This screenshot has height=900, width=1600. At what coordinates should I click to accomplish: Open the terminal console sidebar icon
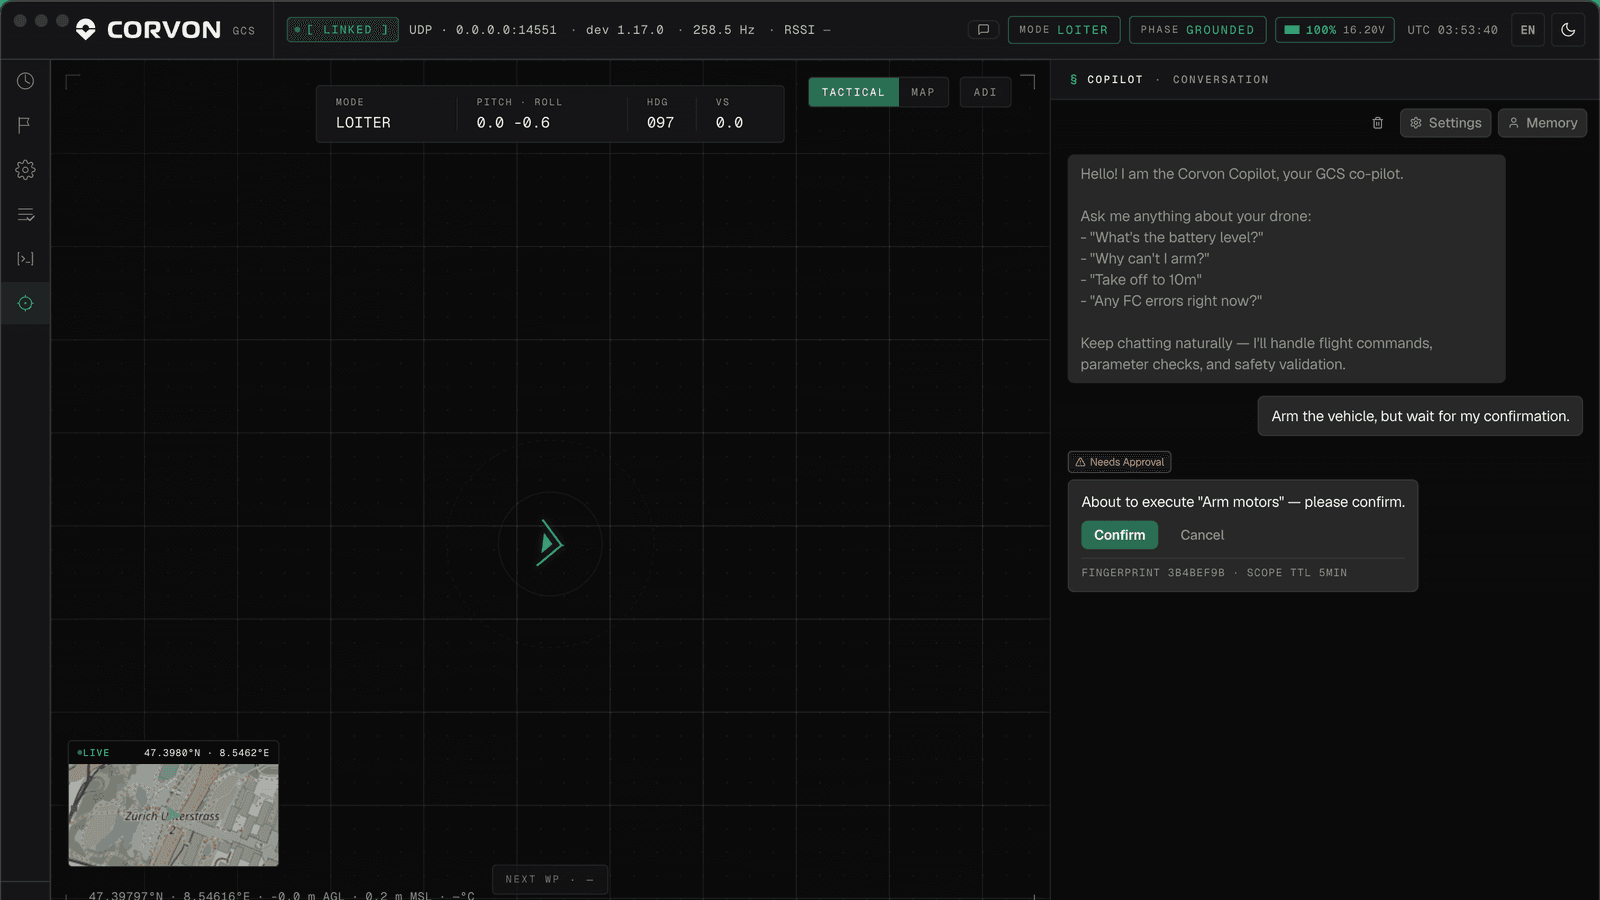click(x=25, y=259)
